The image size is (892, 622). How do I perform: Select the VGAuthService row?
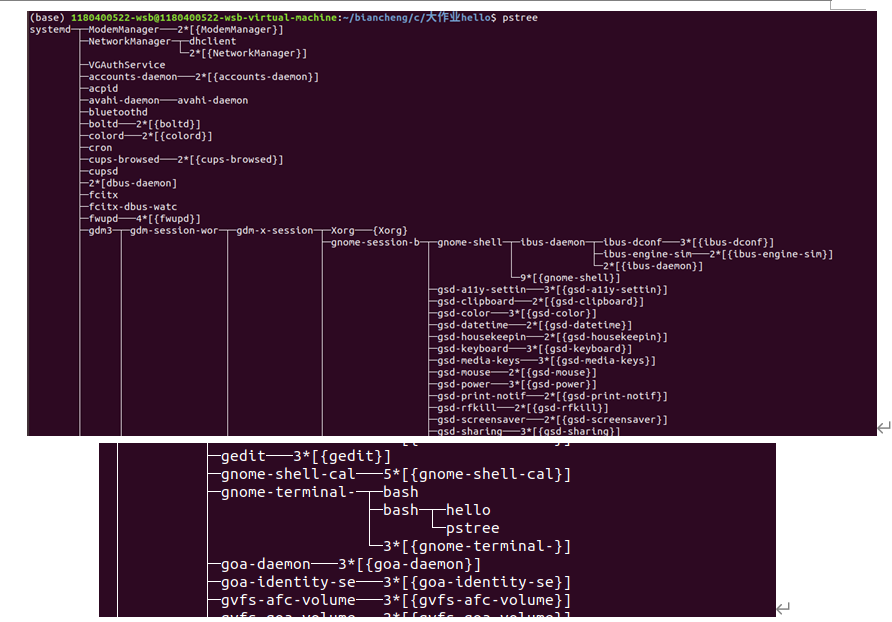tap(126, 65)
